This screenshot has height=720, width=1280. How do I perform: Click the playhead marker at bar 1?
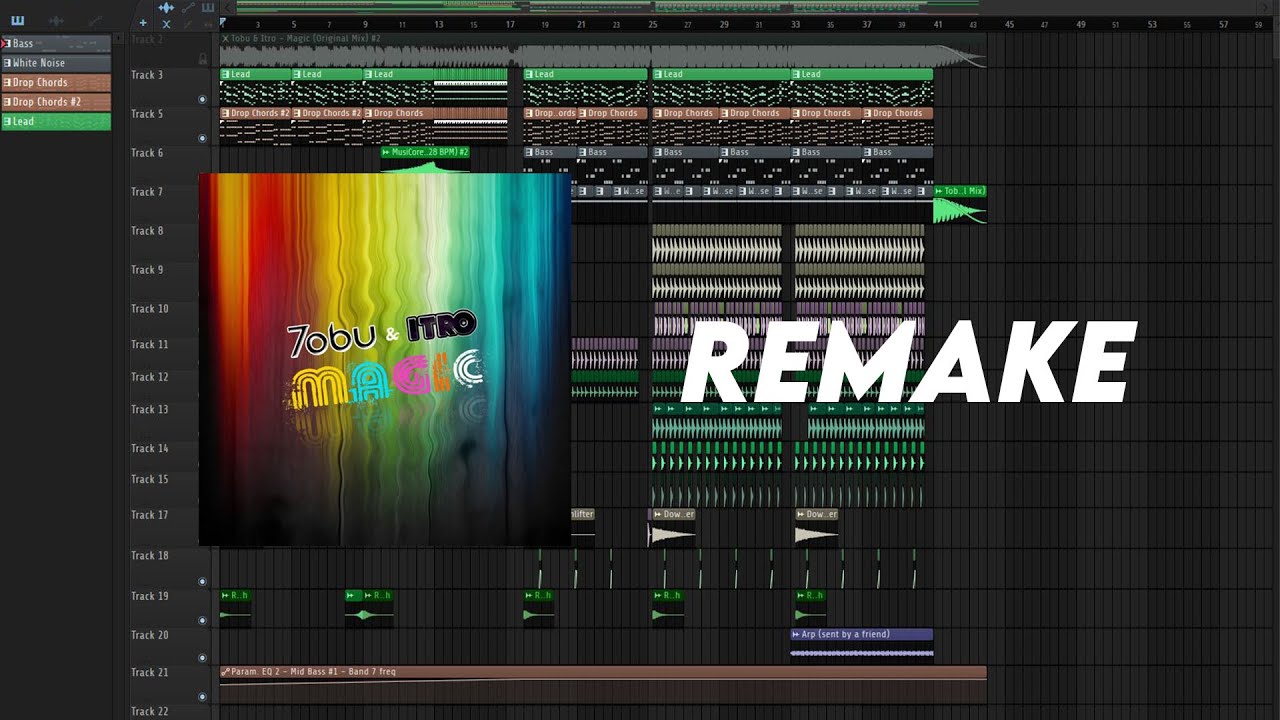(x=223, y=21)
